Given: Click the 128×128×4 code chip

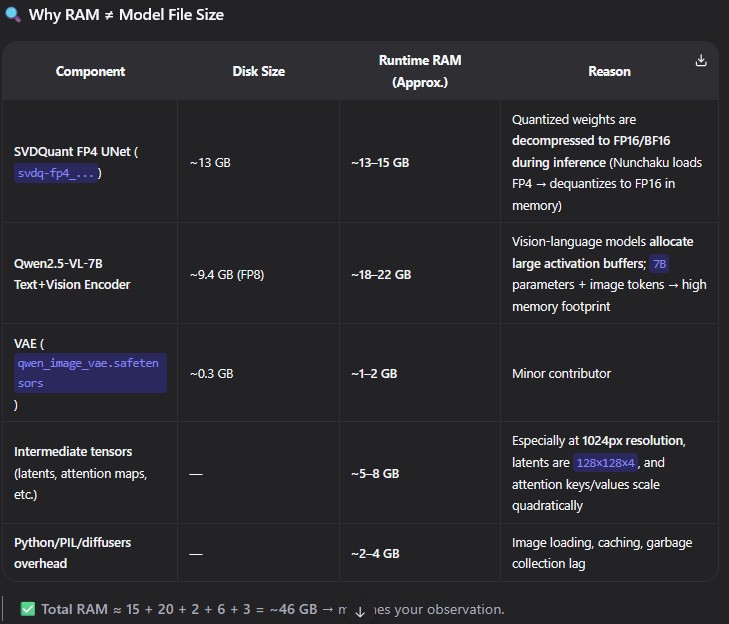Looking at the screenshot, I should 605,463.
